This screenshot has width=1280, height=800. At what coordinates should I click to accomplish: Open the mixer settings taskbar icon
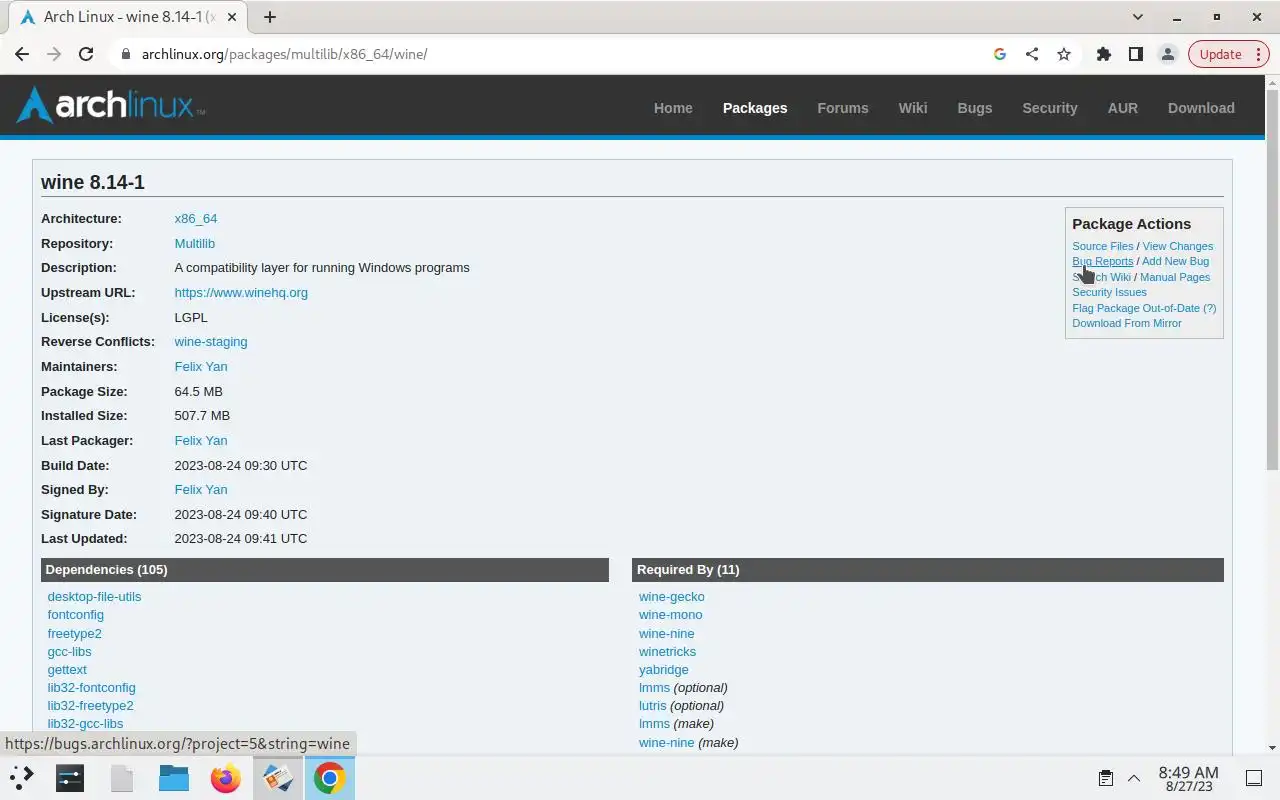(70, 777)
